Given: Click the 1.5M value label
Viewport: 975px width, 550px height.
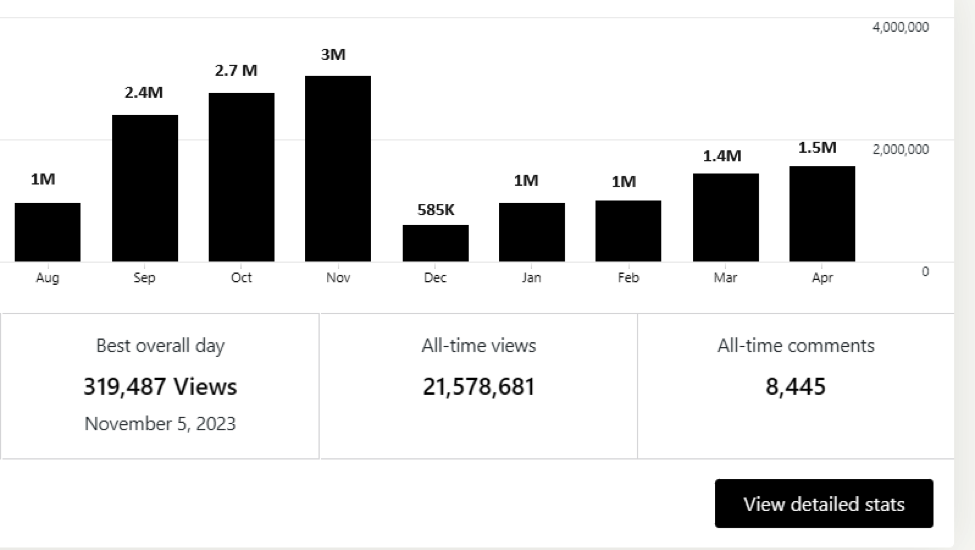Looking at the screenshot, I should coord(817,148).
